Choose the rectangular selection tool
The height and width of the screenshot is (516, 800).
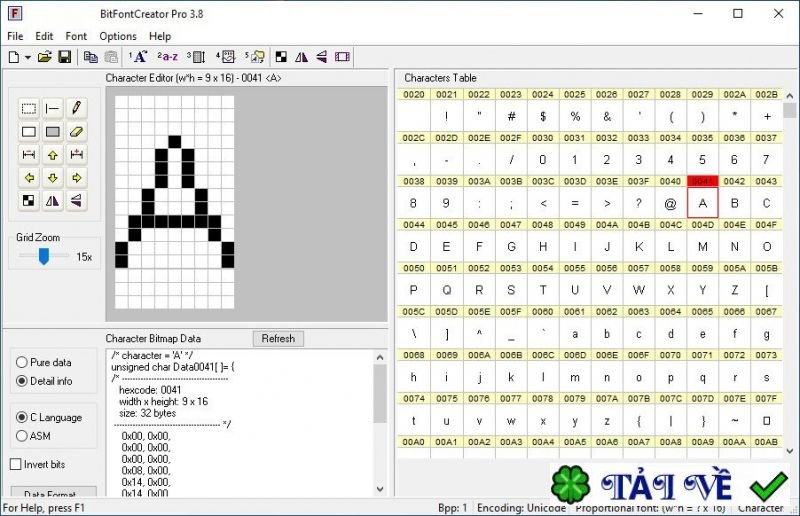click(x=29, y=108)
